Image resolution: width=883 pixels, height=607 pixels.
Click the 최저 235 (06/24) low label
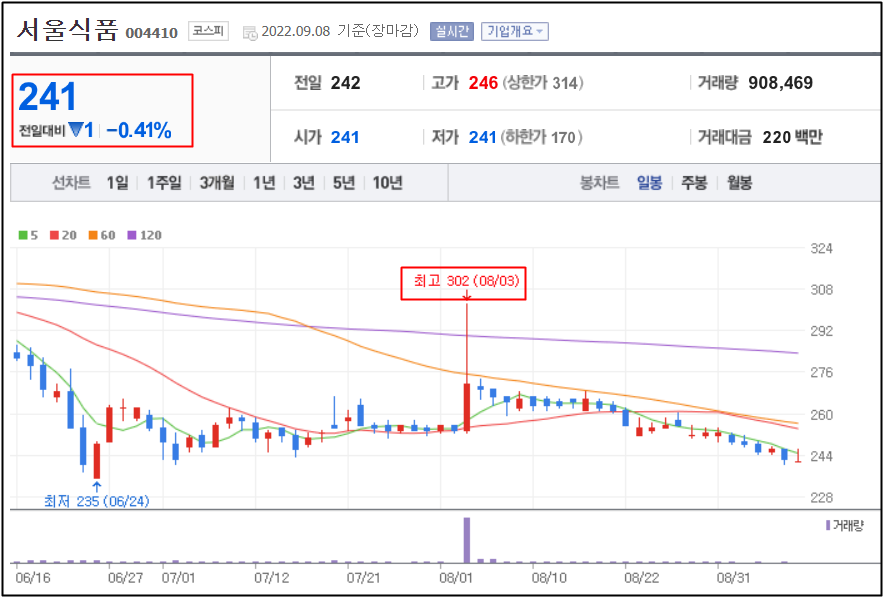pyautogui.click(x=96, y=501)
